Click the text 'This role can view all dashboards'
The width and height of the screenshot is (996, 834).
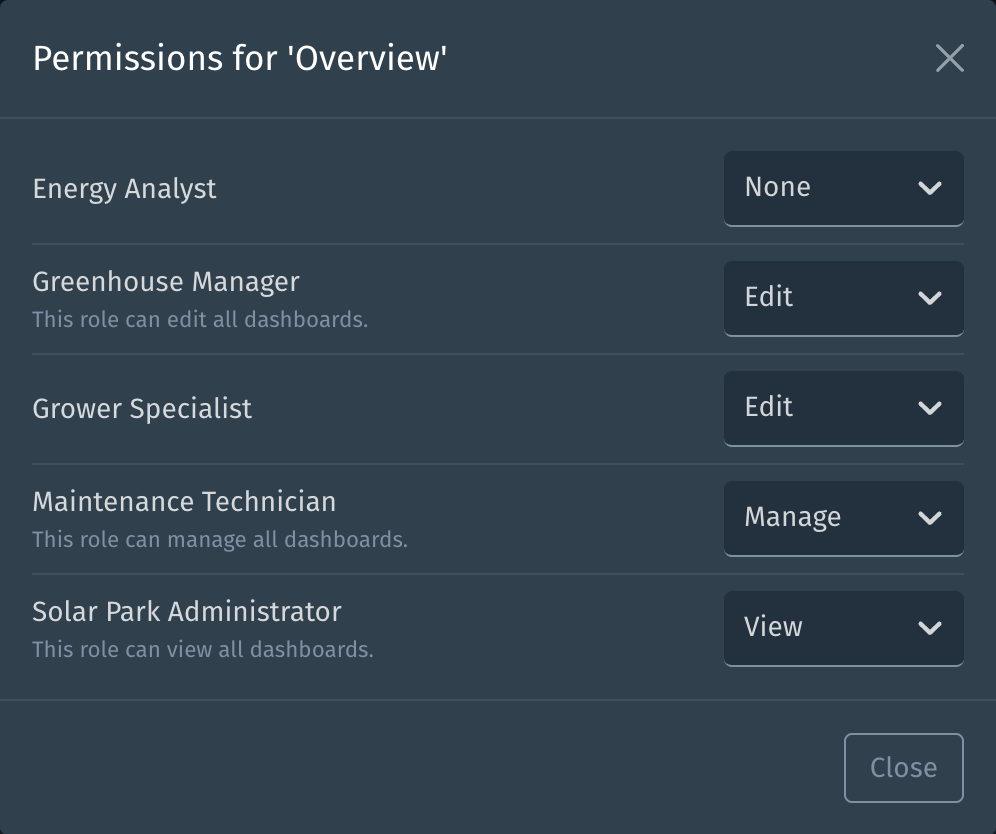coord(202,649)
